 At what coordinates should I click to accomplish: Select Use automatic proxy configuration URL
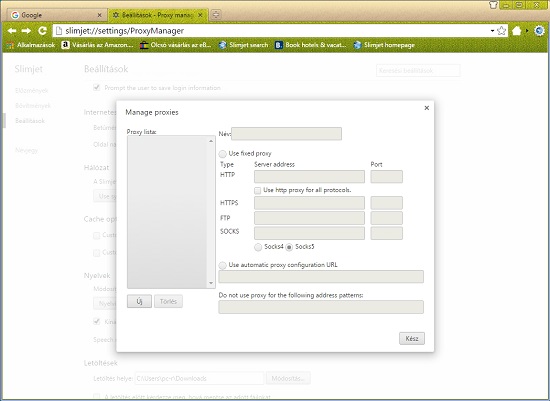tap(222, 265)
